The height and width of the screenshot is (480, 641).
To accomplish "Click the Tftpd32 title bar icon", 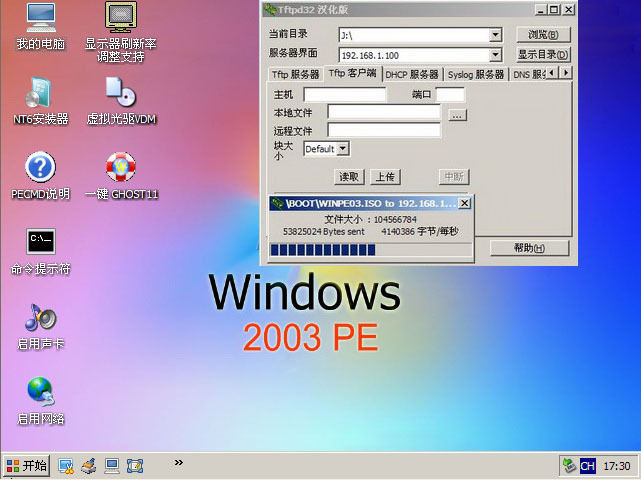I will point(270,9).
